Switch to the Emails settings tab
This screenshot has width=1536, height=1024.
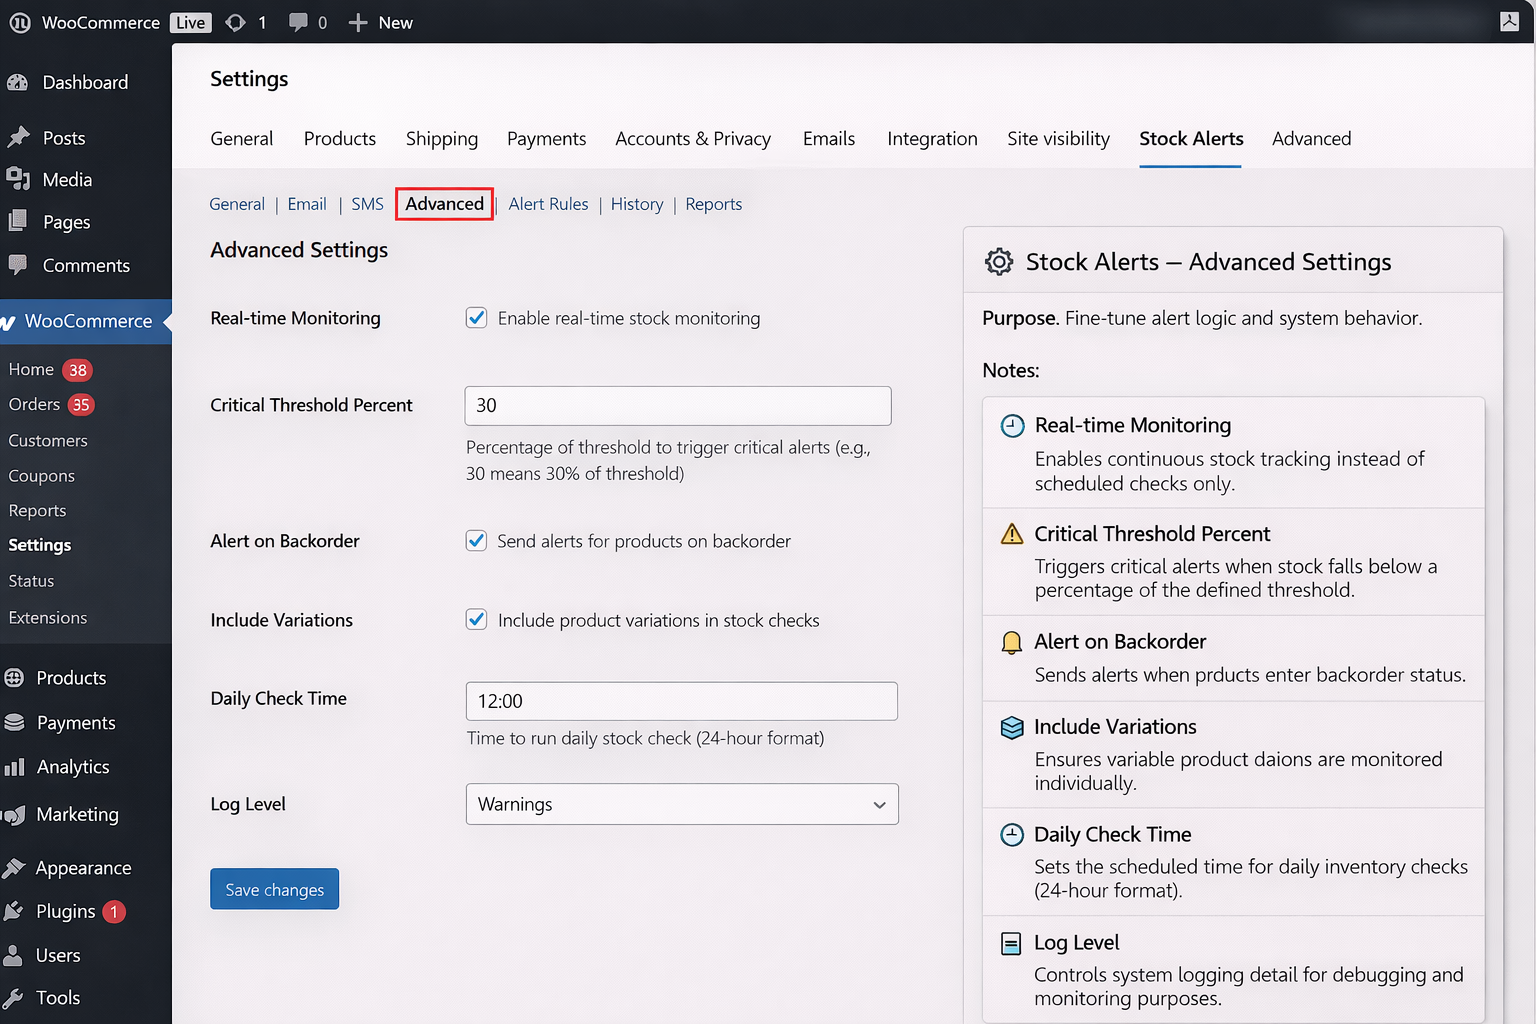point(828,139)
